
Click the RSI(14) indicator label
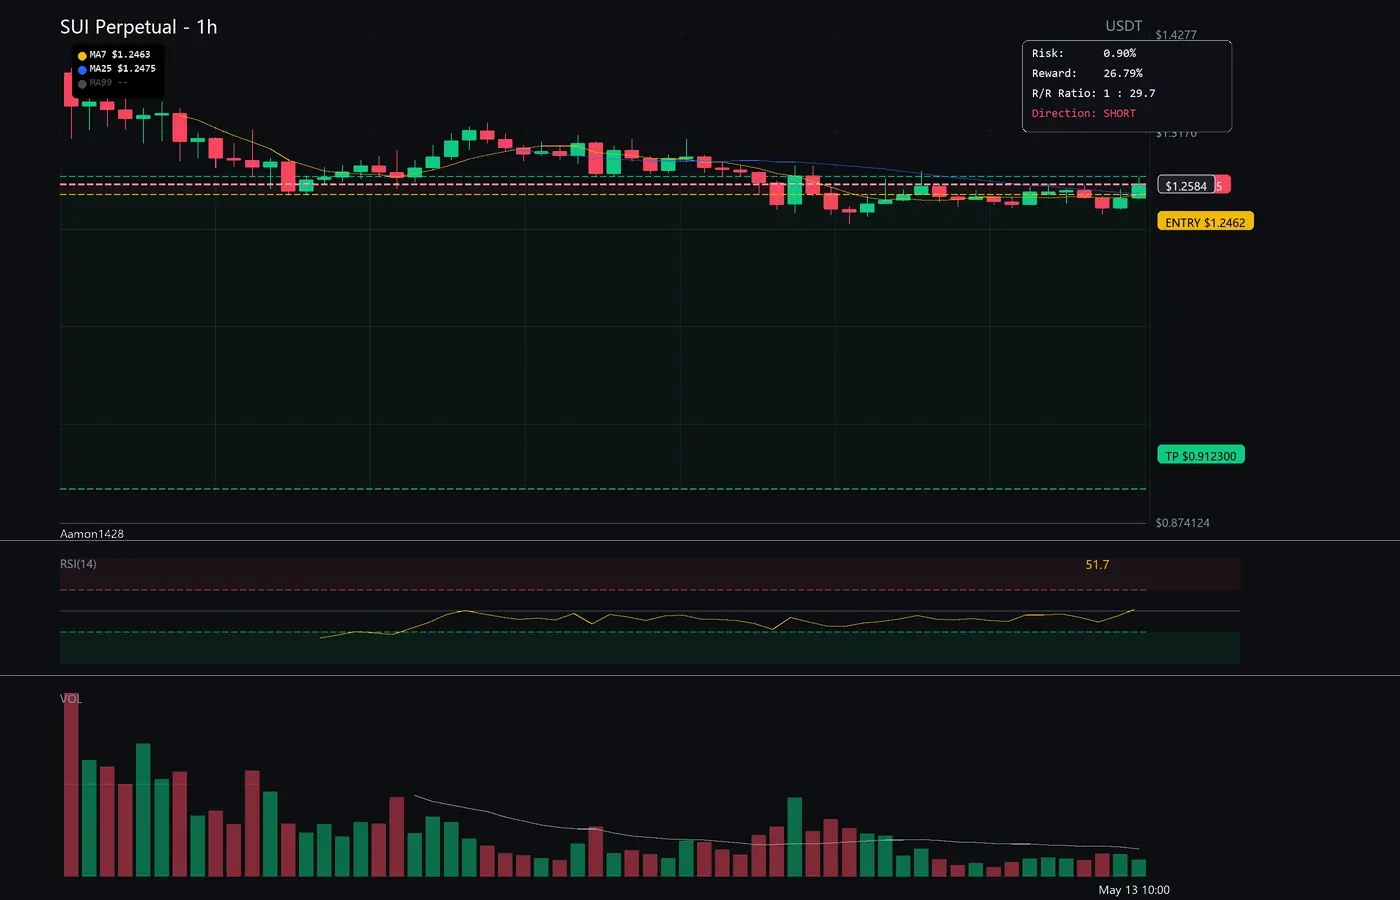click(78, 564)
